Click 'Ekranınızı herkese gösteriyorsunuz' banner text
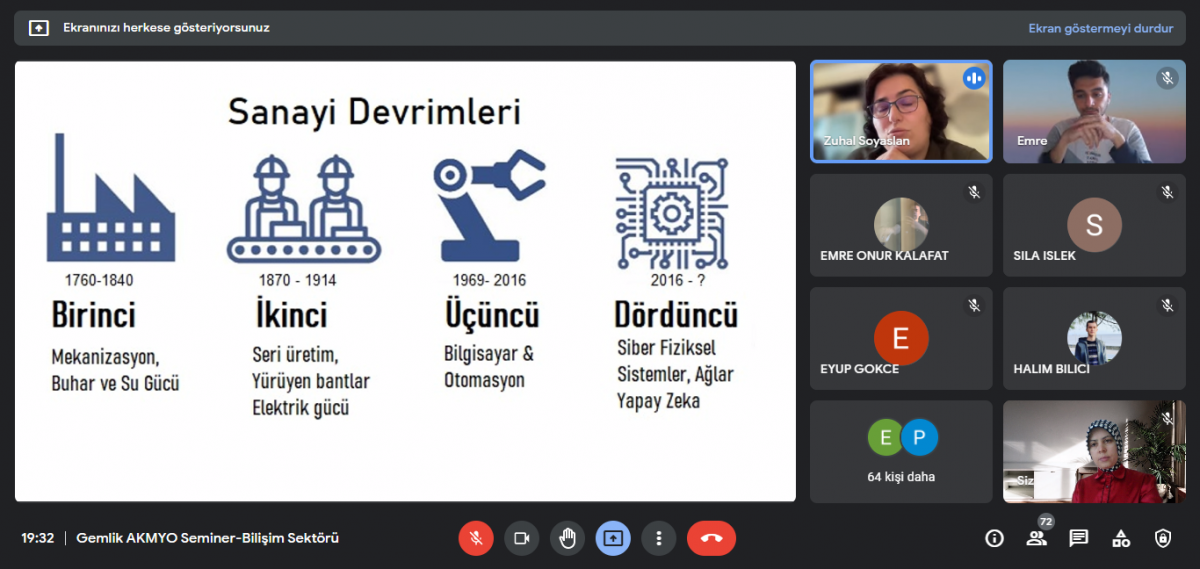Screen dimensions: 1200x569 click(x=166, y=28)
